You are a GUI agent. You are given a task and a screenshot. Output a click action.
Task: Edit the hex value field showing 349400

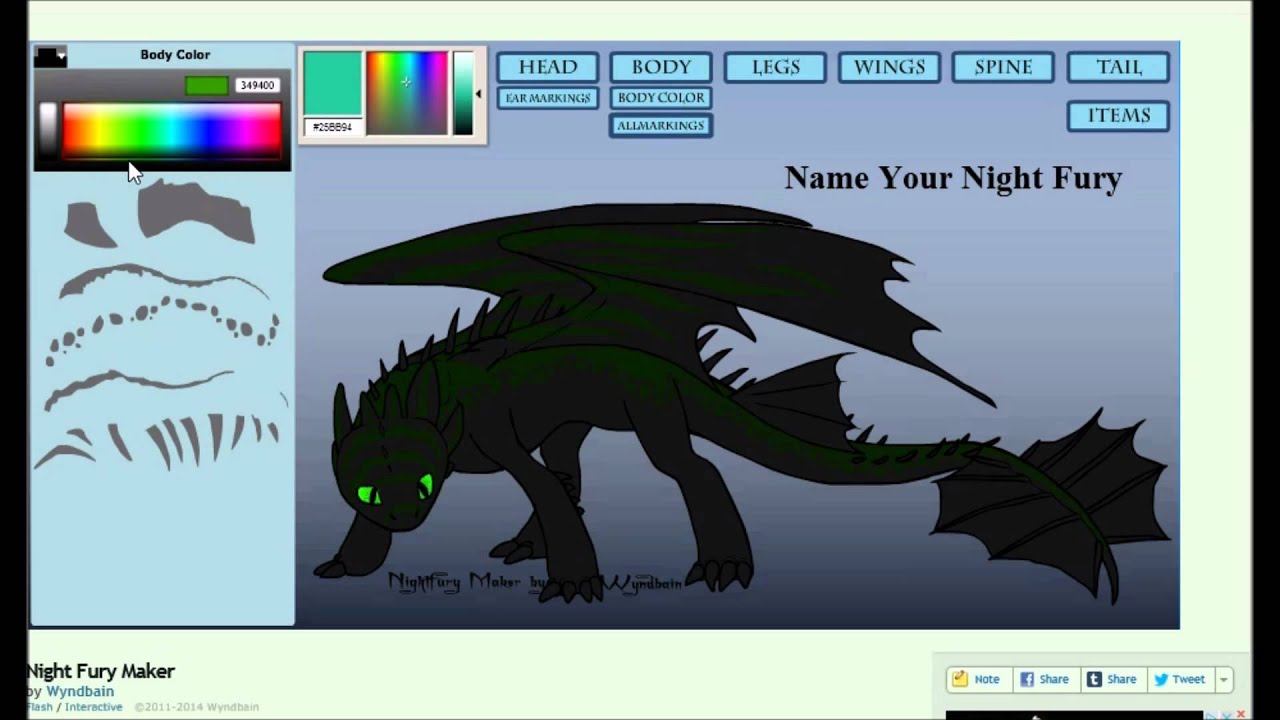257,86
